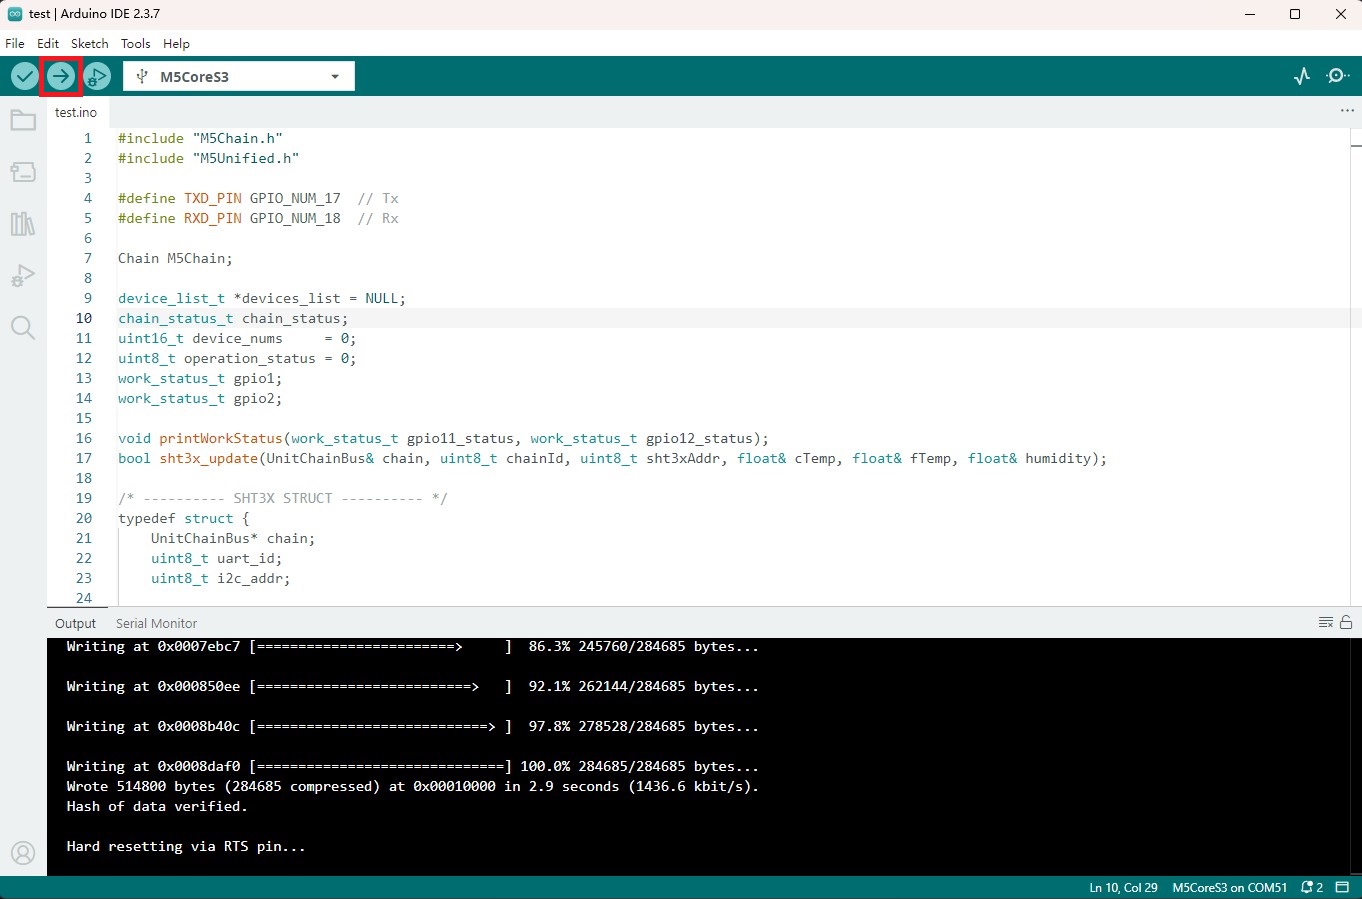
Task: Show the Debug sidebar panel
Action: [23, 275]
